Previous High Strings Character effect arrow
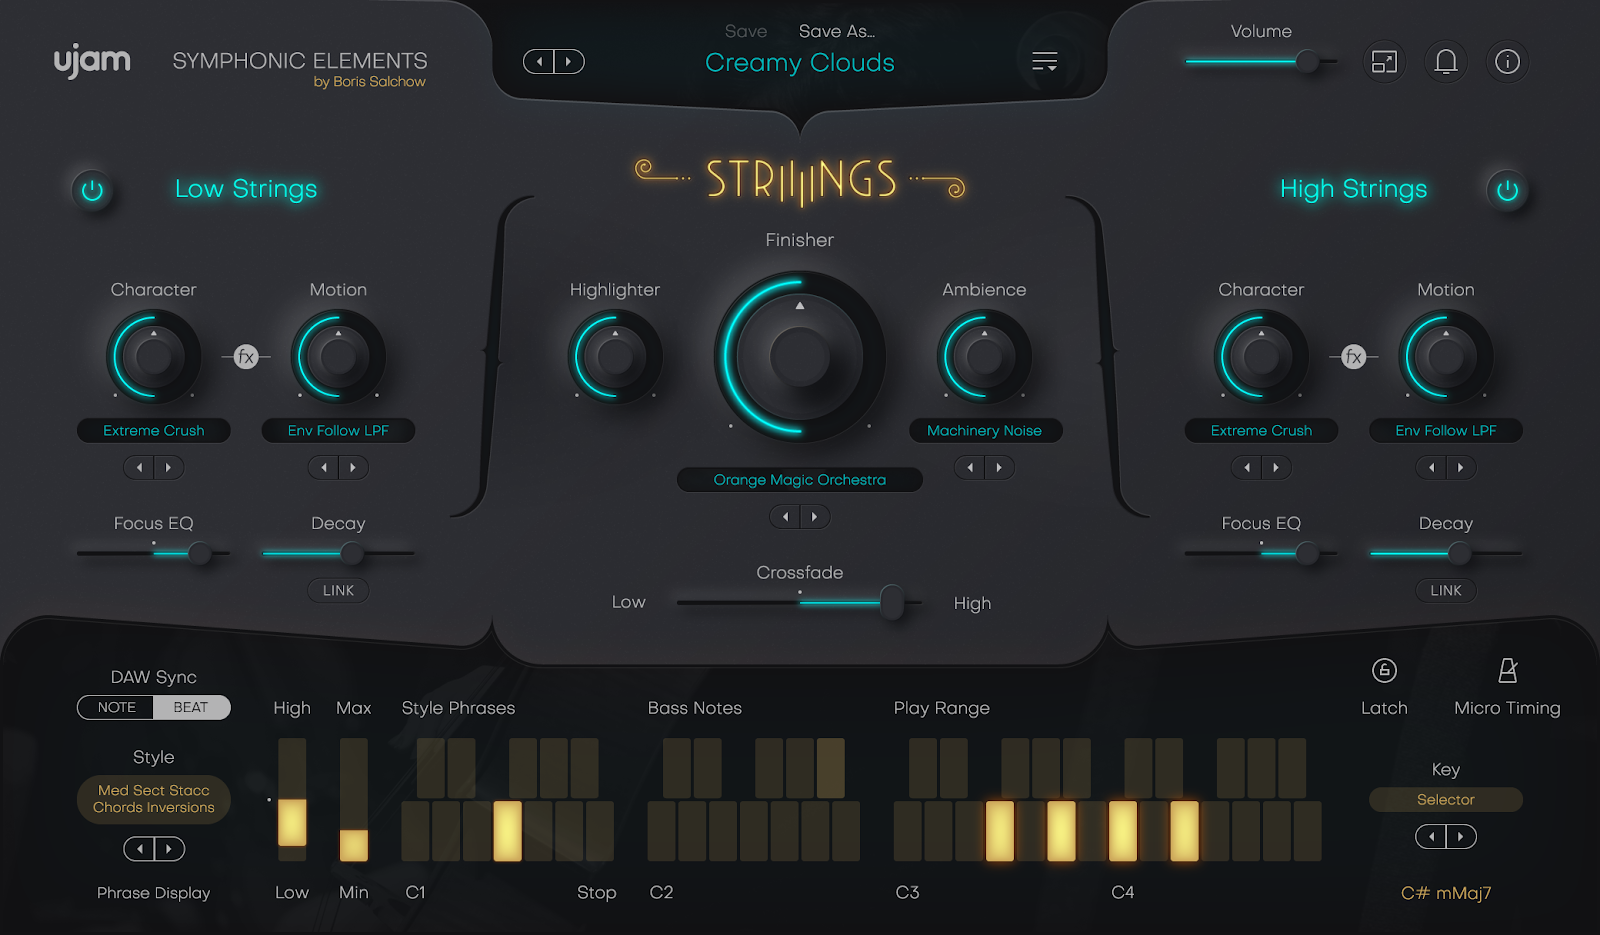 (1246, 467)
